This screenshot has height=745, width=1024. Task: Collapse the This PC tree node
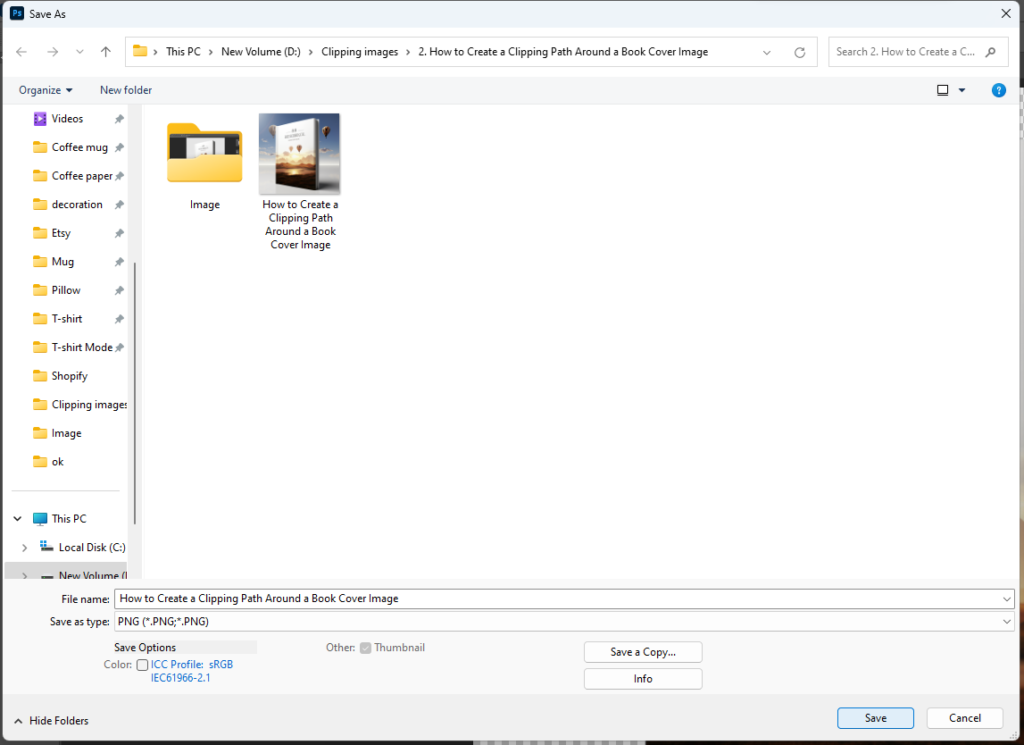click(18, 518)
